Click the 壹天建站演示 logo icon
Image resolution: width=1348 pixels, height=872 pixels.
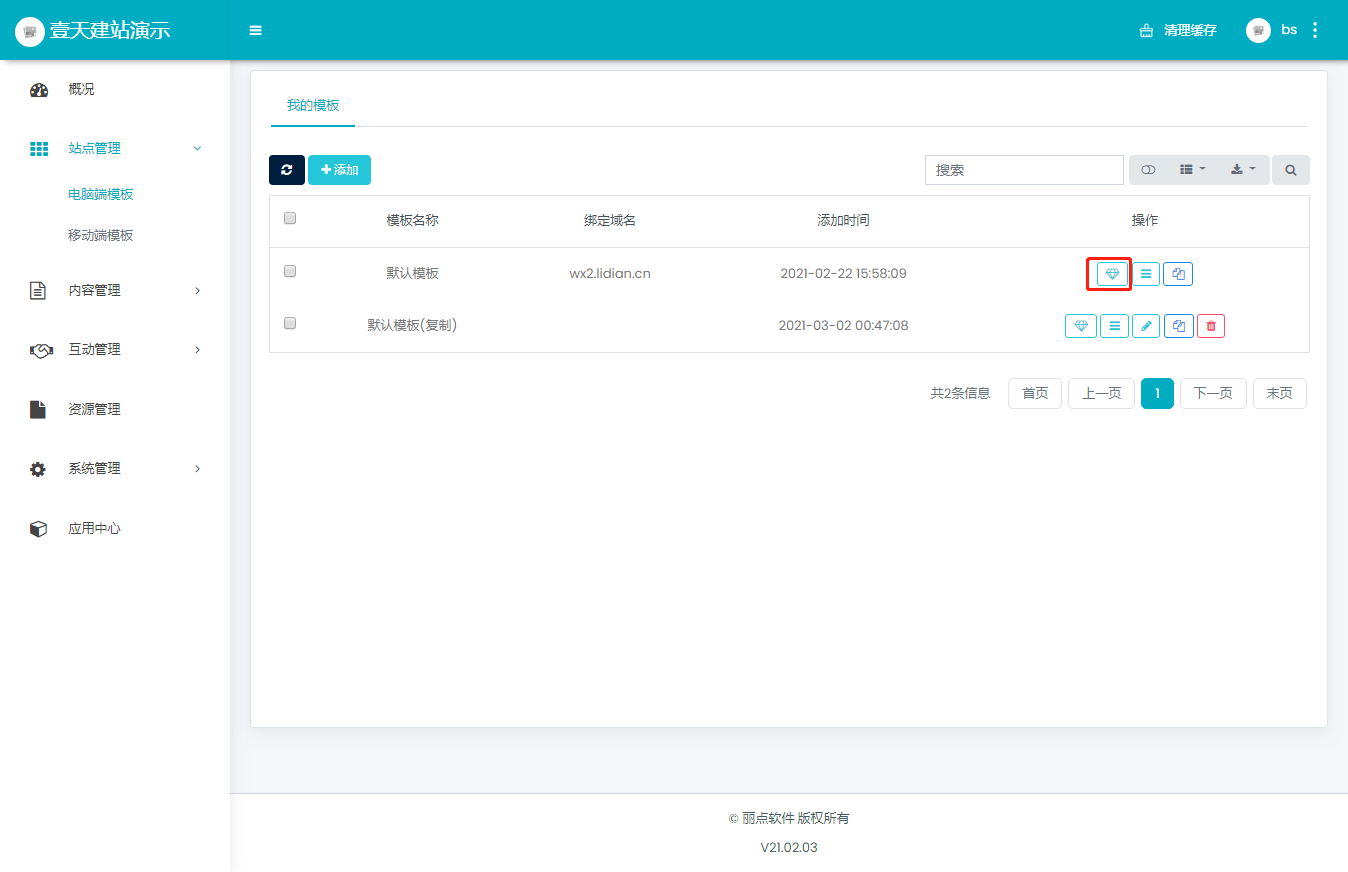point(30,31)
